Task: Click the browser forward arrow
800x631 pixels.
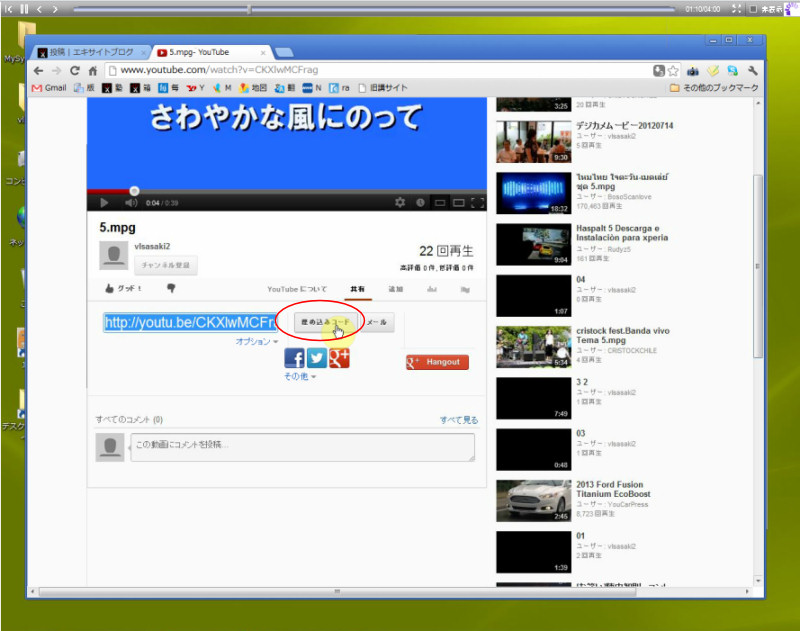Action: pos(56,70)
